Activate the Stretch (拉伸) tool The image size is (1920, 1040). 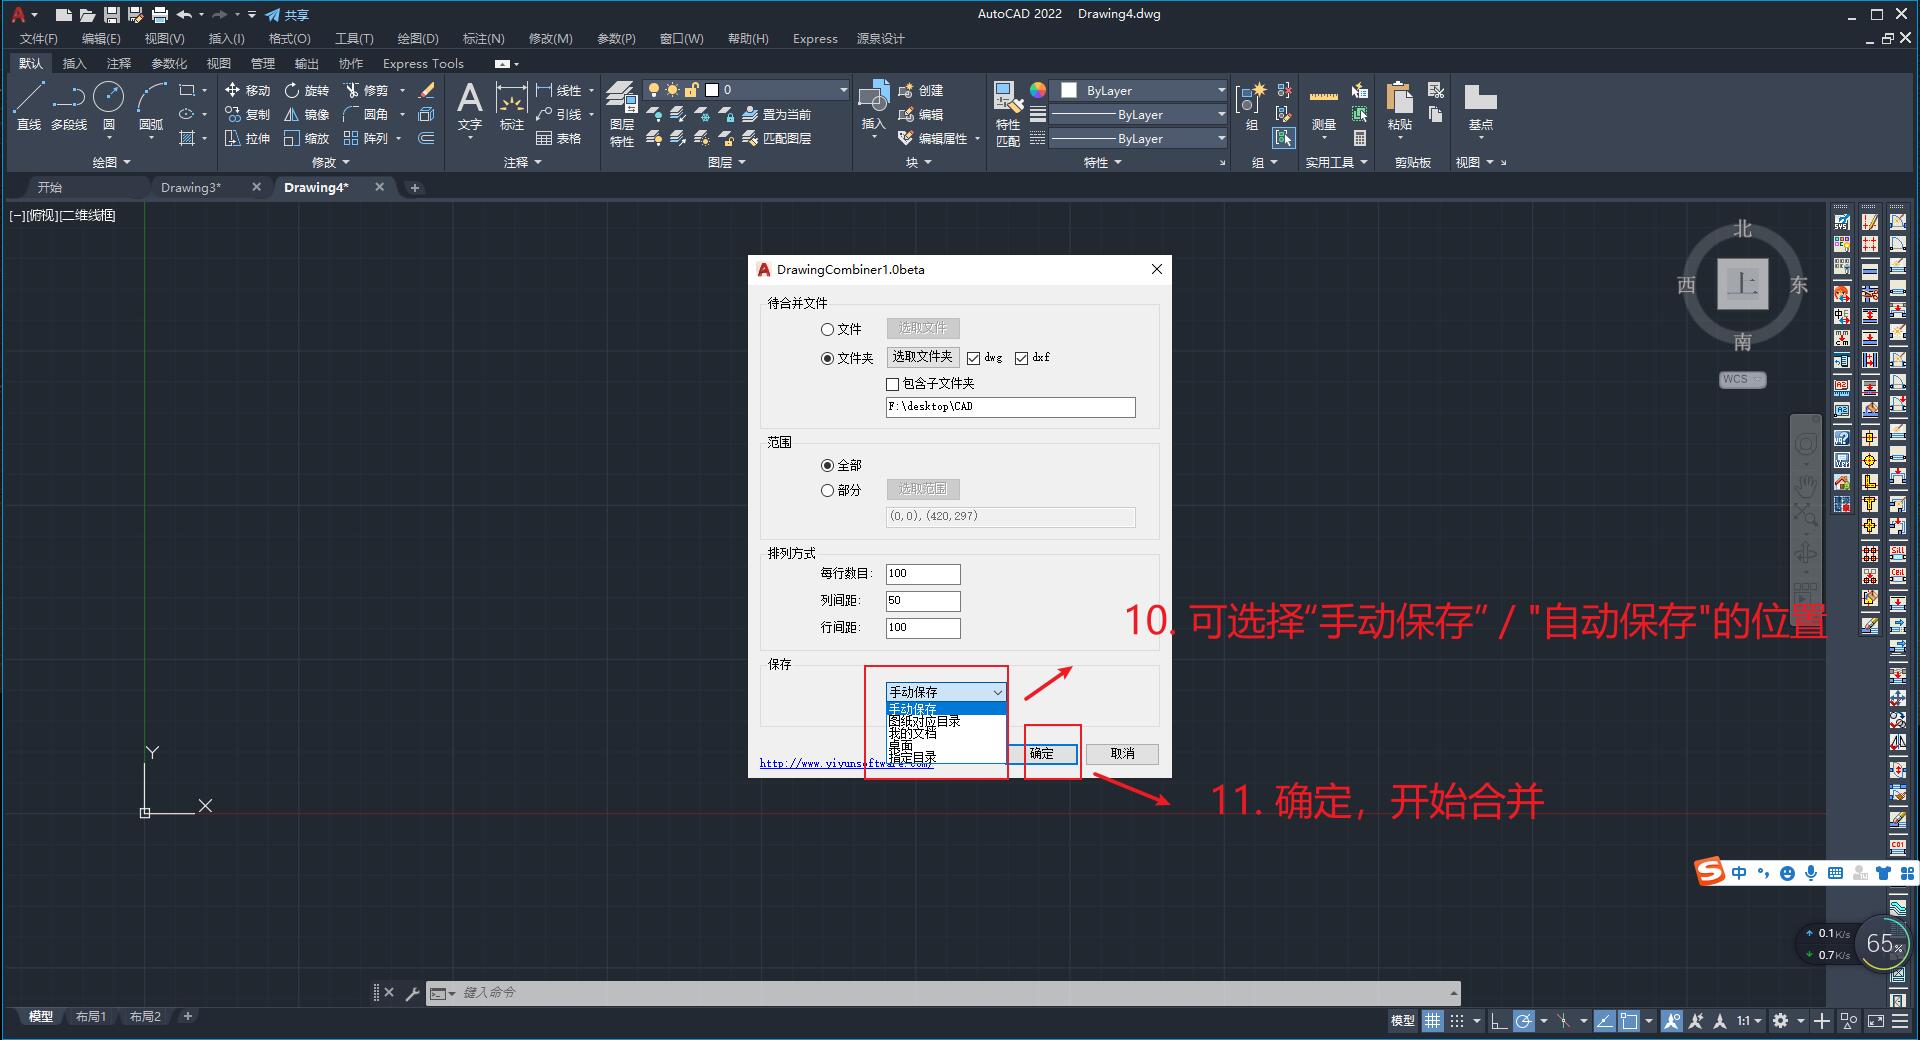tap(247, 138)
